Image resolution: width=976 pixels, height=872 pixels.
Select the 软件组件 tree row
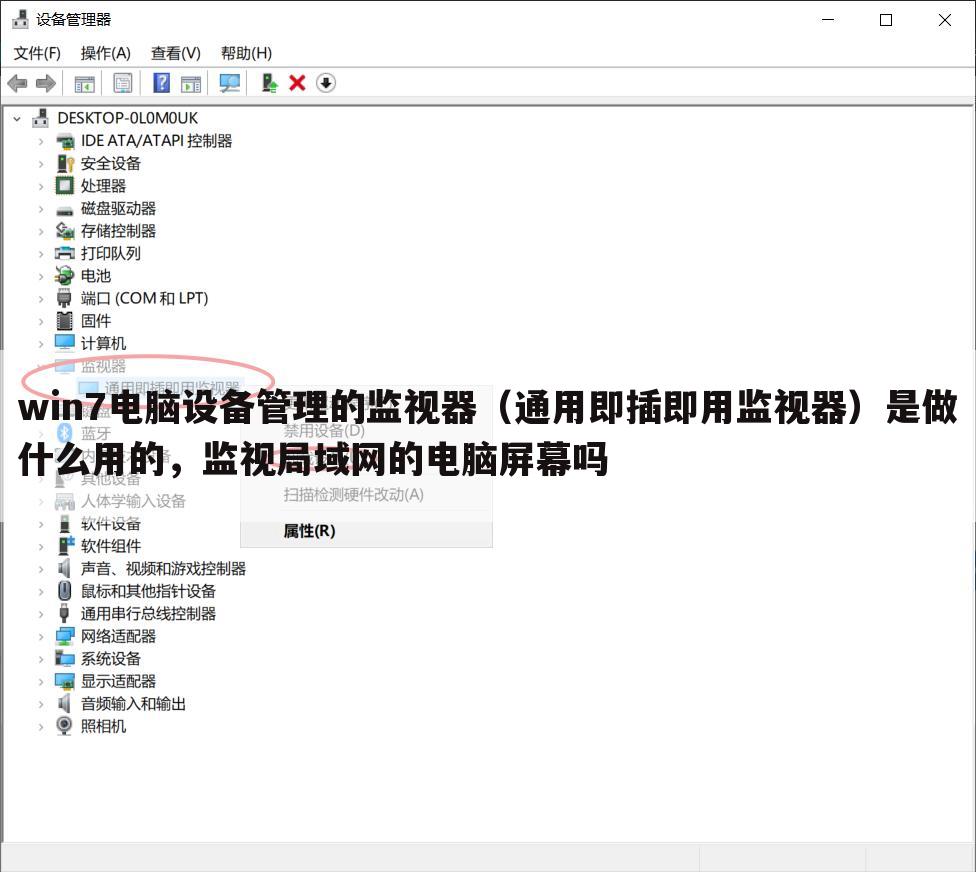(111, 546)
